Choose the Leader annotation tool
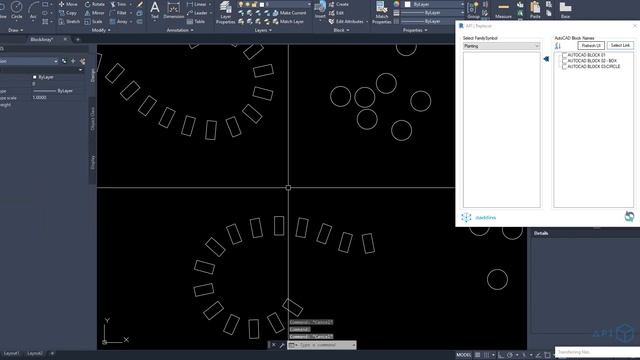The width and height of the screenshot is (640, 360). click(197, 13)
